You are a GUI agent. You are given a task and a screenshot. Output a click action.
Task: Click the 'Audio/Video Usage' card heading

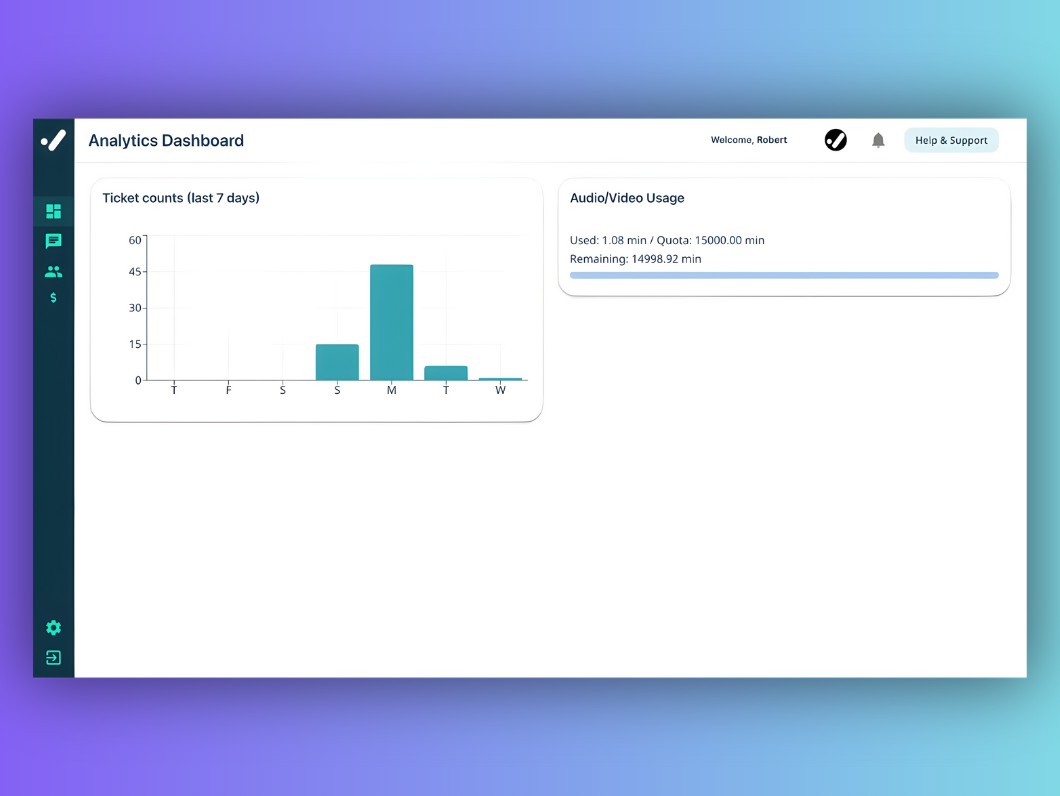click(x=627, y=198)
